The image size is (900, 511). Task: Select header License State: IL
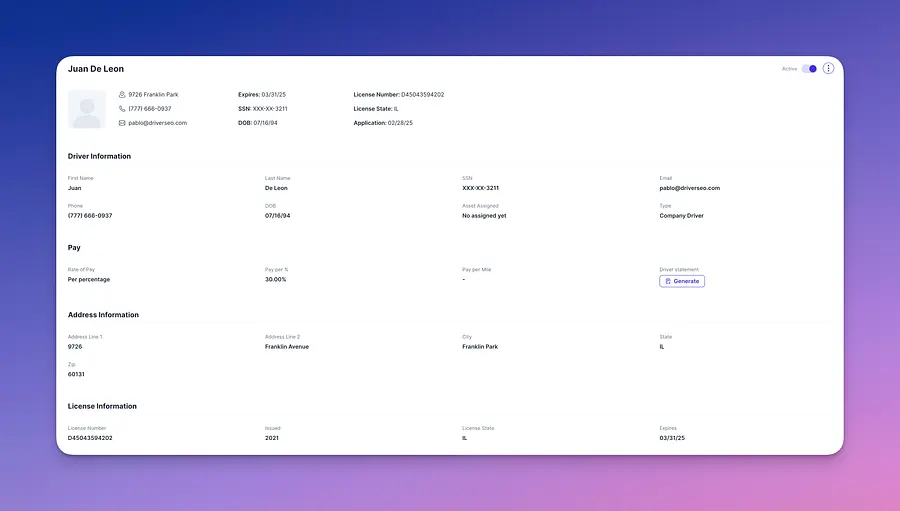point(376,109)
